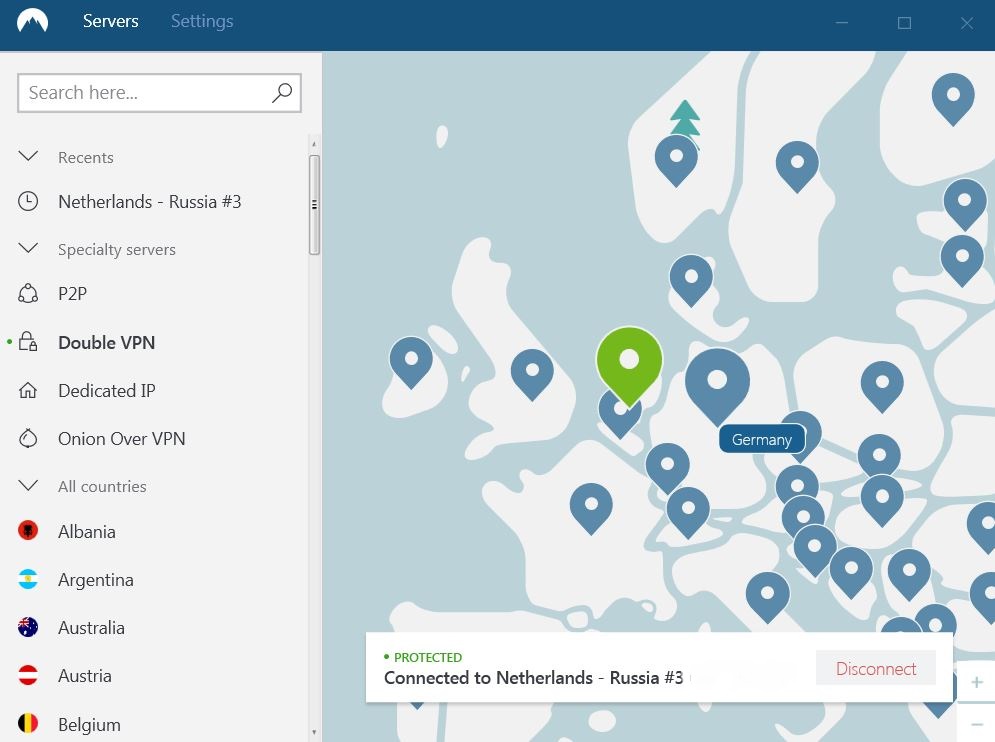Click the sidebar scroll-up arrow
Viewport: 995px width, 742px height.
314,144
